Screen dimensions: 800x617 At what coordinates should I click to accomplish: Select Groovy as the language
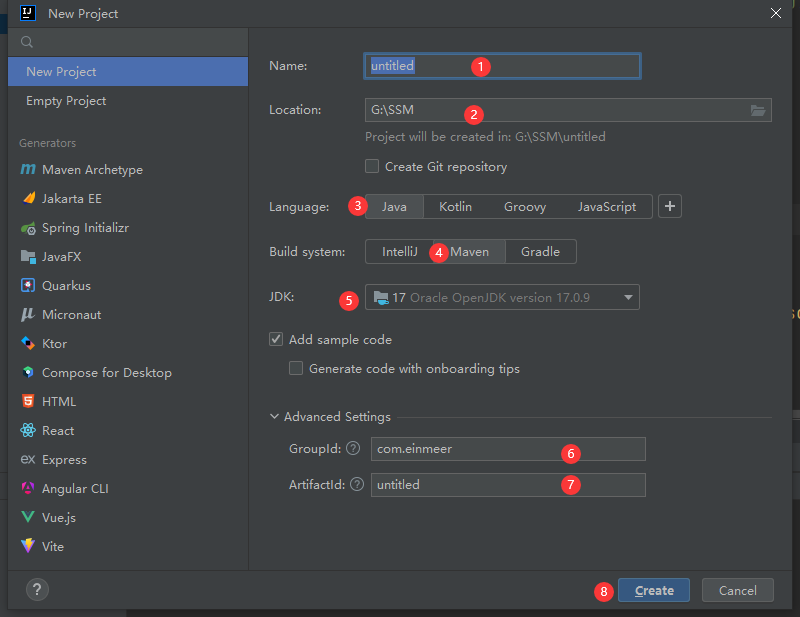525,207
